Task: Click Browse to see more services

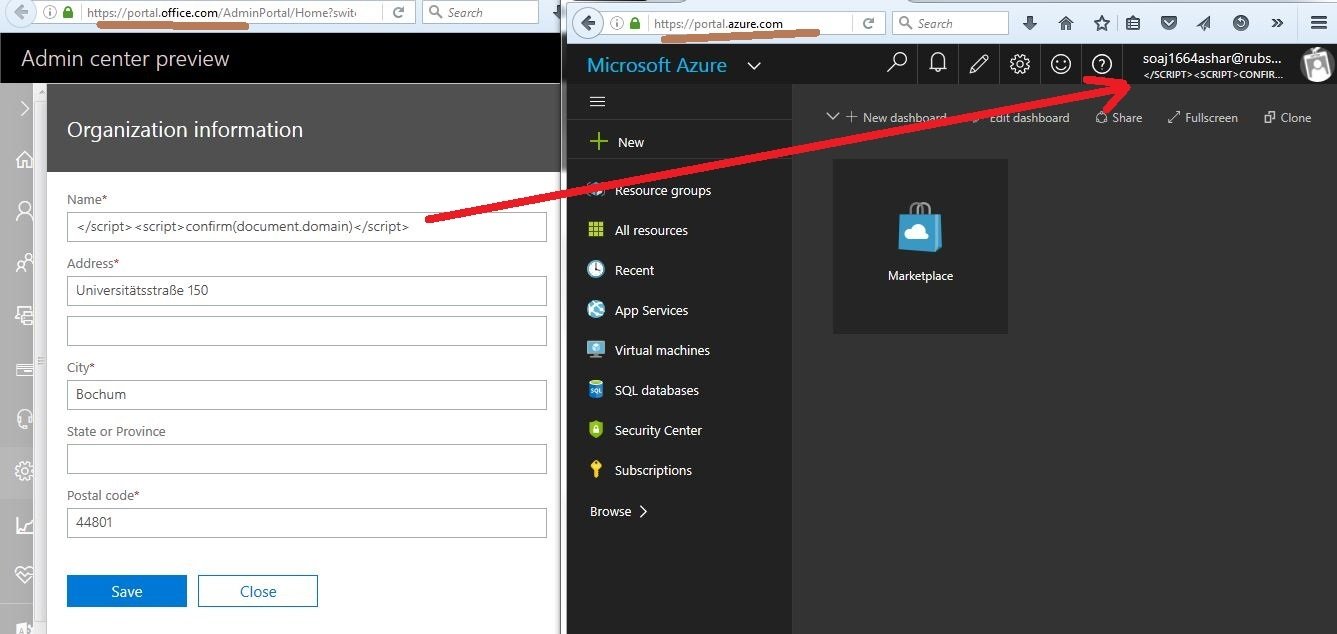Action: 619,511
